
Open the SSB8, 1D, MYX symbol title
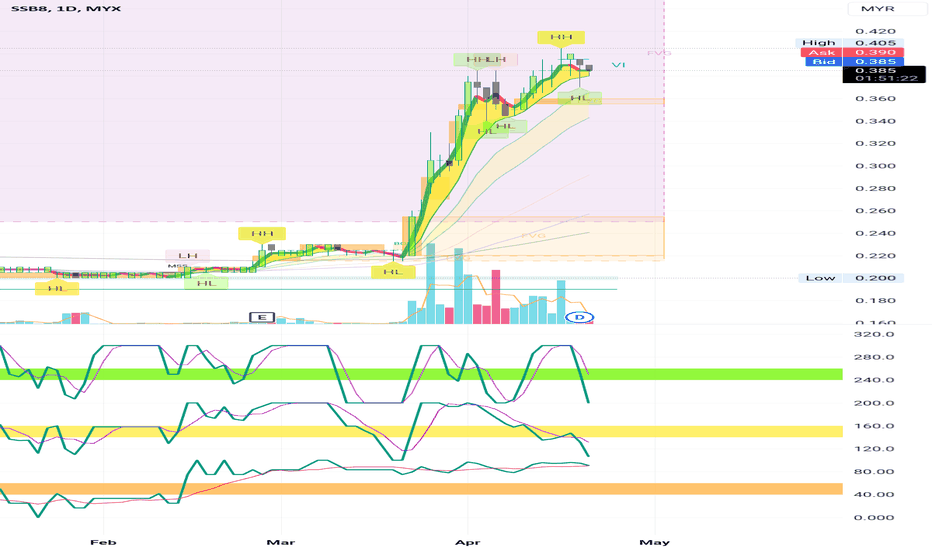coord(66,8)
